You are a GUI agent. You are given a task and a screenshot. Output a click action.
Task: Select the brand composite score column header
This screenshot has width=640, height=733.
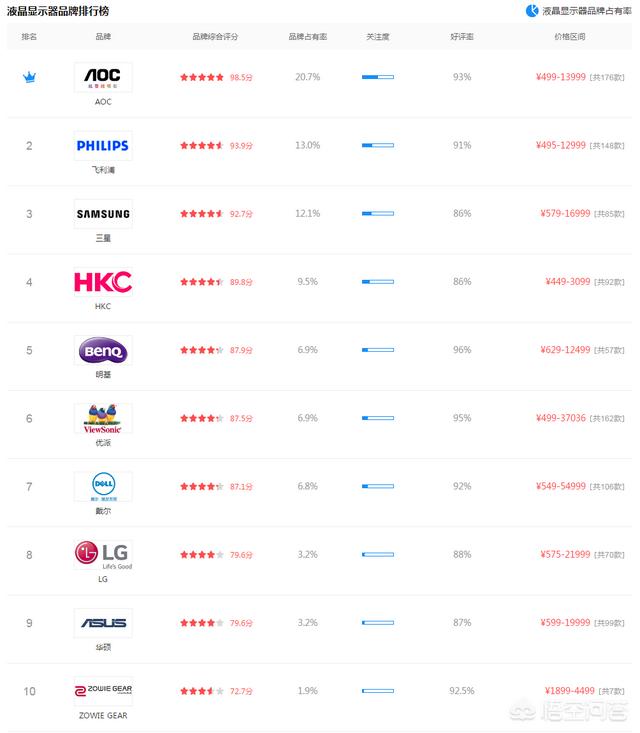(215, 36)
